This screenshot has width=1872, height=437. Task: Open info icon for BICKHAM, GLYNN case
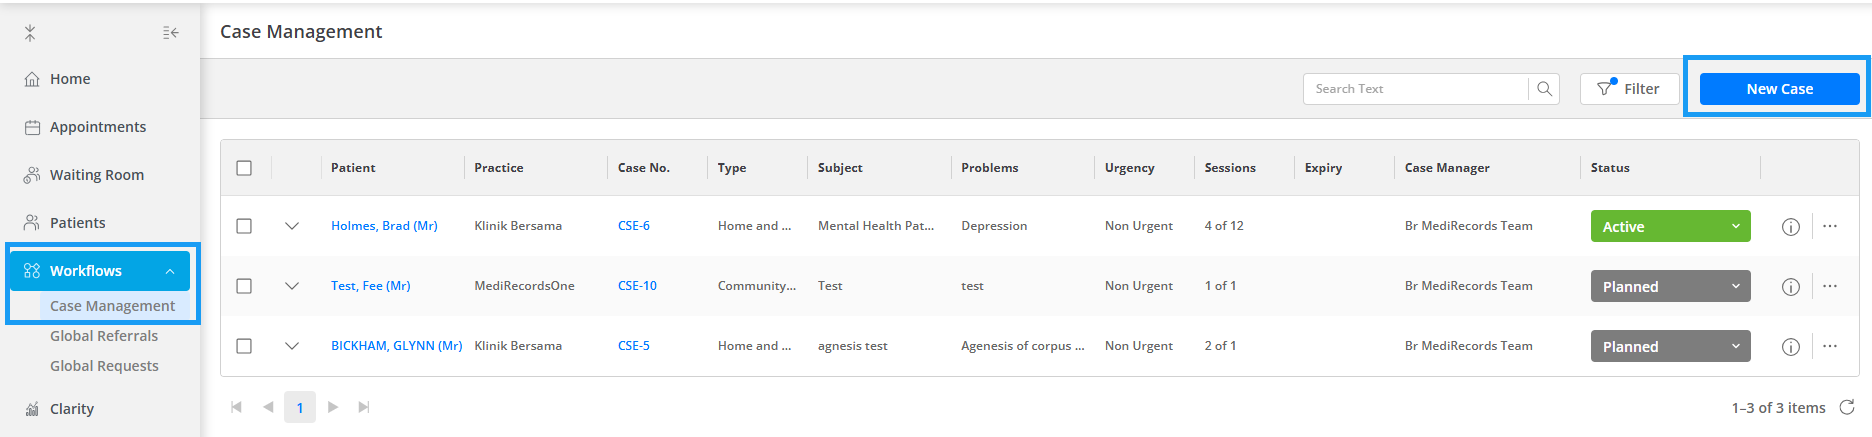pos(1790,347)
